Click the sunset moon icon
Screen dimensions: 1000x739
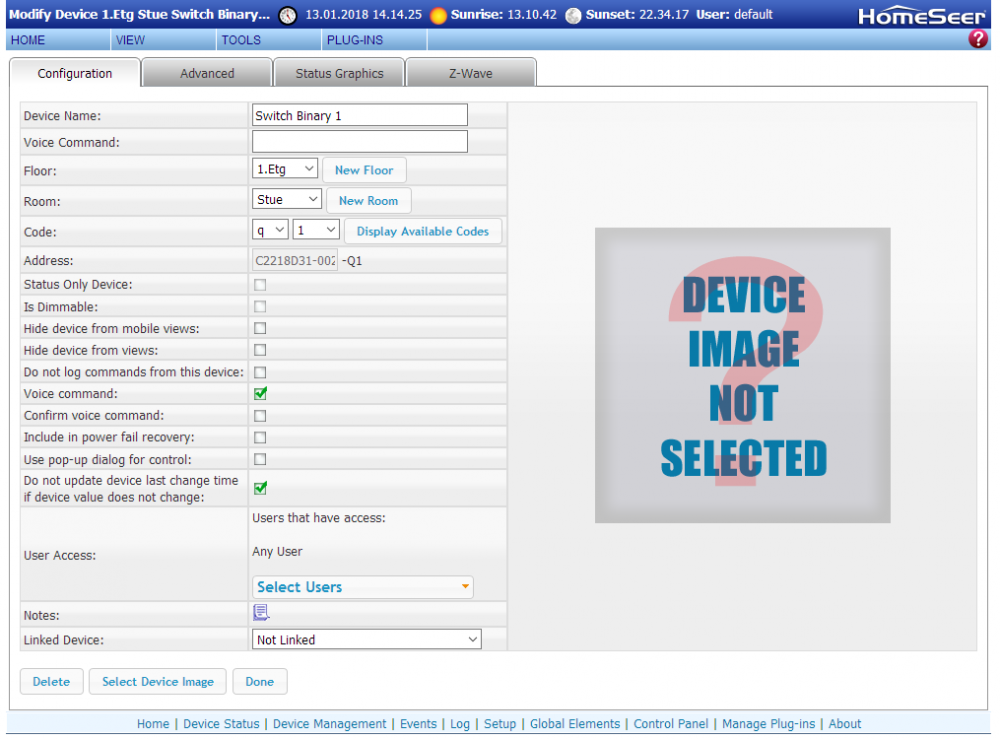573,15
